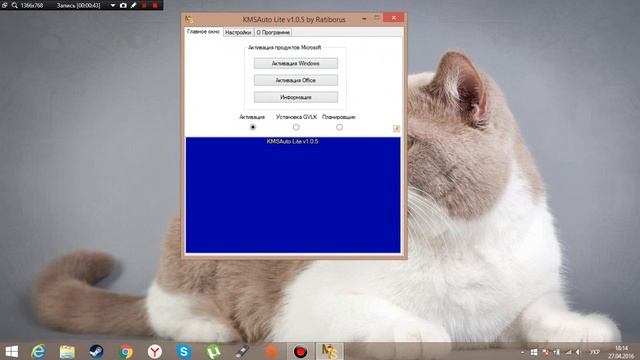The width and height of the screenshot is (640, 360).
Task: Select the Активация radio button
Action: point(253,127)
